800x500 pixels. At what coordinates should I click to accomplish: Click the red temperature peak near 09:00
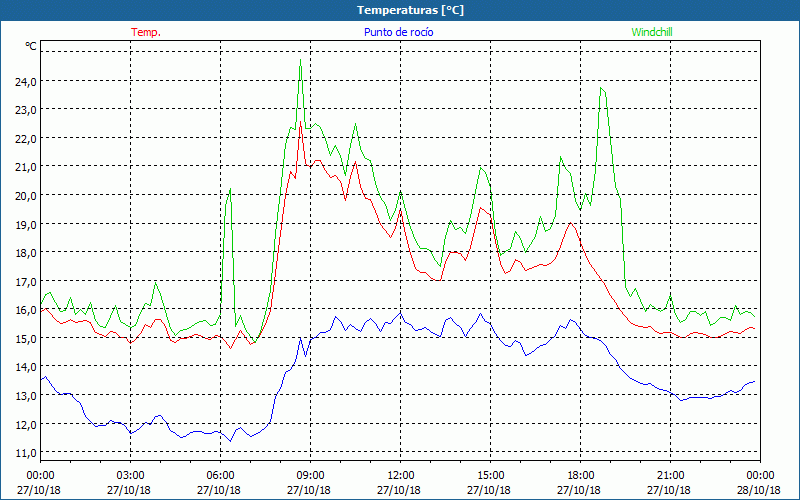pyautogui.click(x=301, y=121)
